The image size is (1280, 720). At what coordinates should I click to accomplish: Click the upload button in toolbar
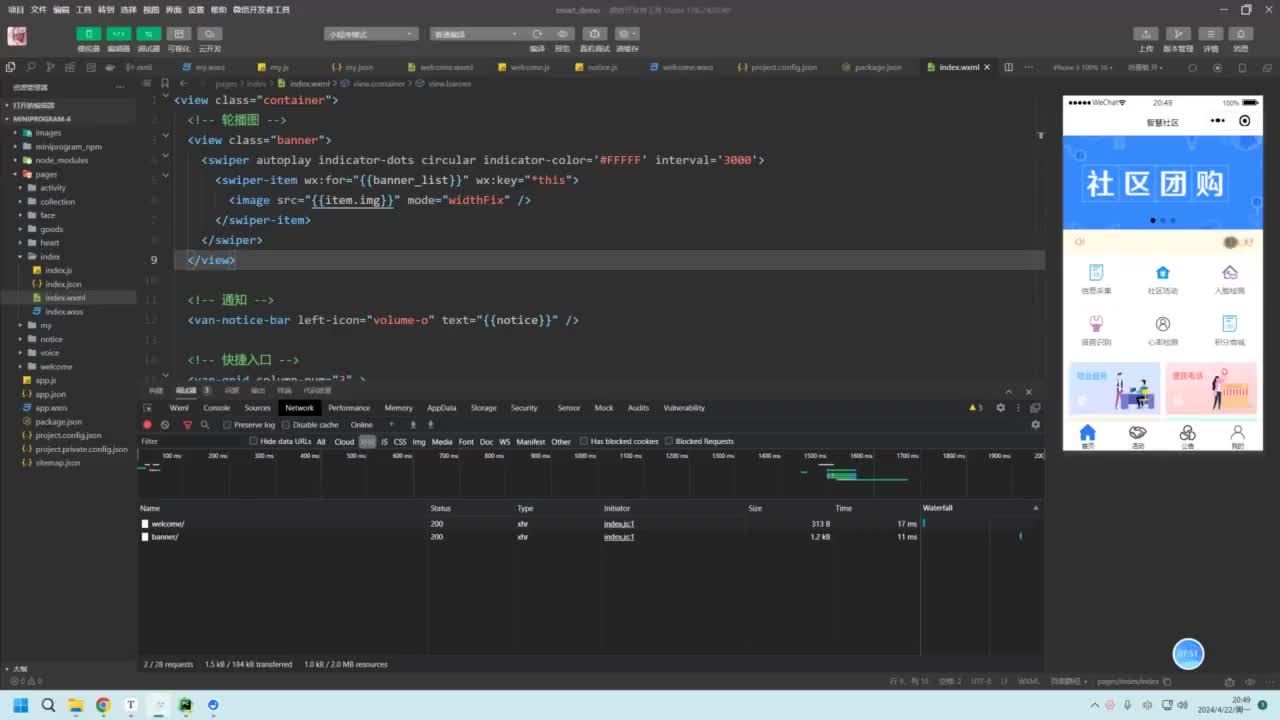1146,34
